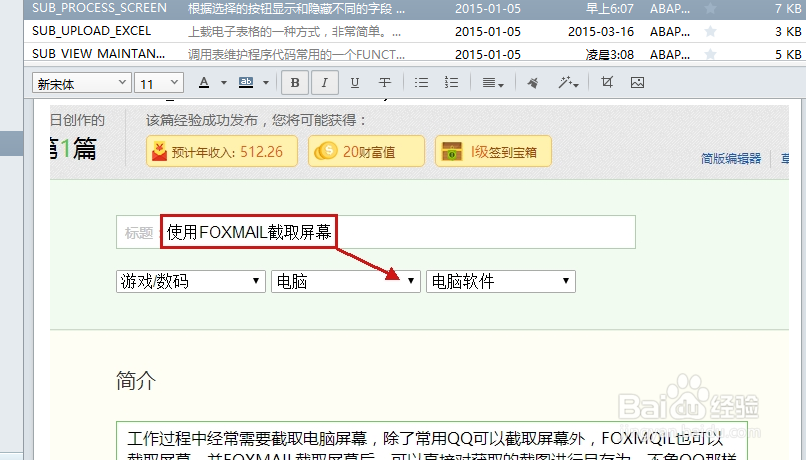The image size is (806, 460).
Task: Open the font color picker
Action: click(204, 83)
